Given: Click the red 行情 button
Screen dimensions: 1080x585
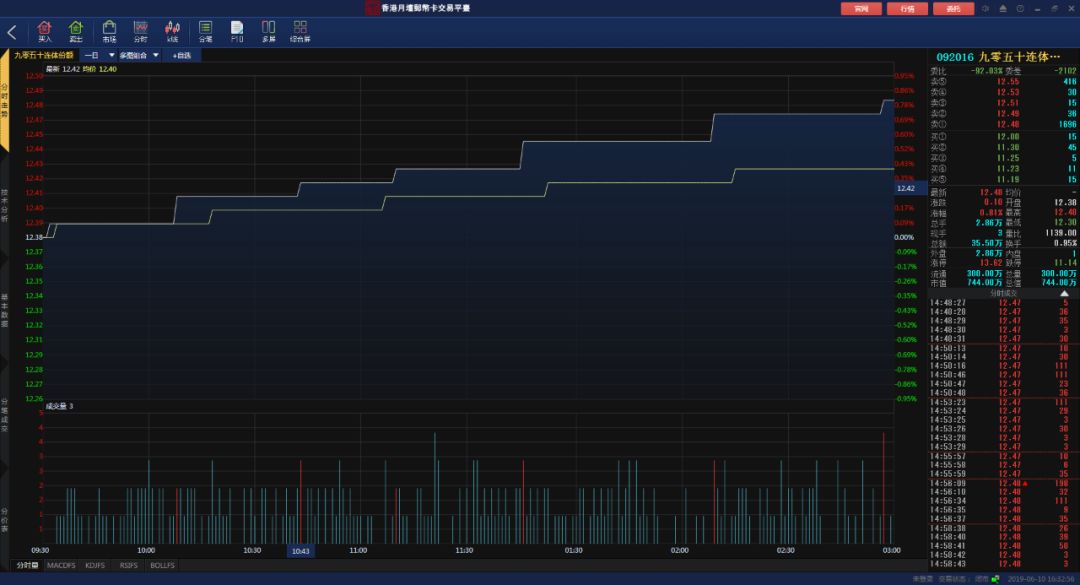Looking at the screenshot, I should coord(908,9).
